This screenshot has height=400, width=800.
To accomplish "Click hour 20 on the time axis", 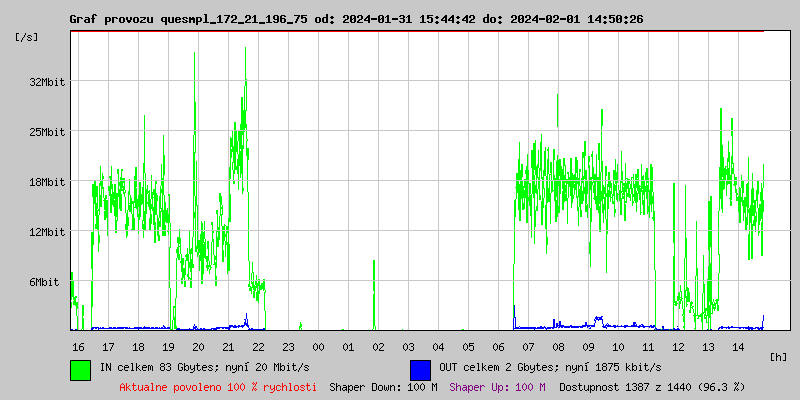I will [198, 346].
